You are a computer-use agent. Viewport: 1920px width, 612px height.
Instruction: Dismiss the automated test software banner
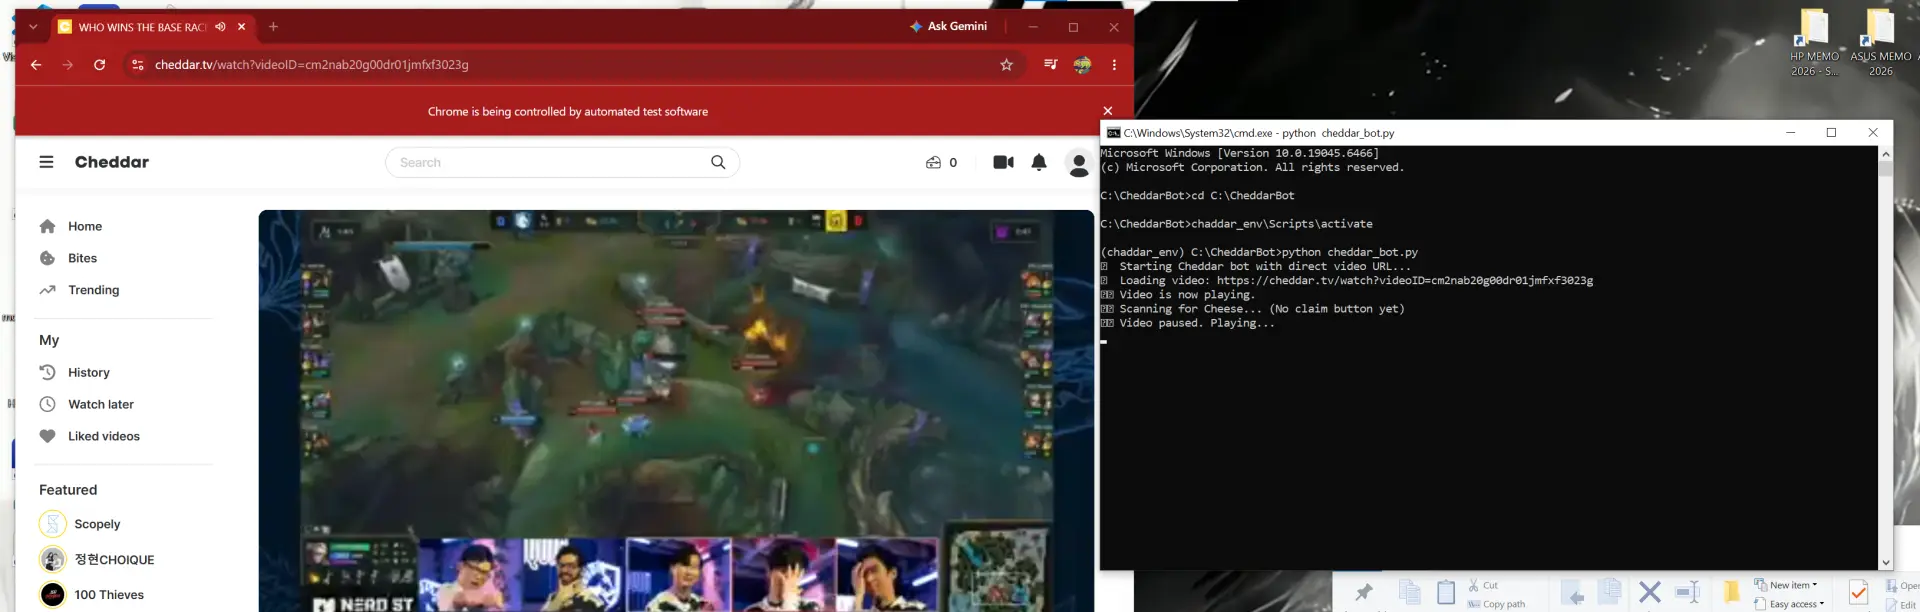click(1107, 111)
